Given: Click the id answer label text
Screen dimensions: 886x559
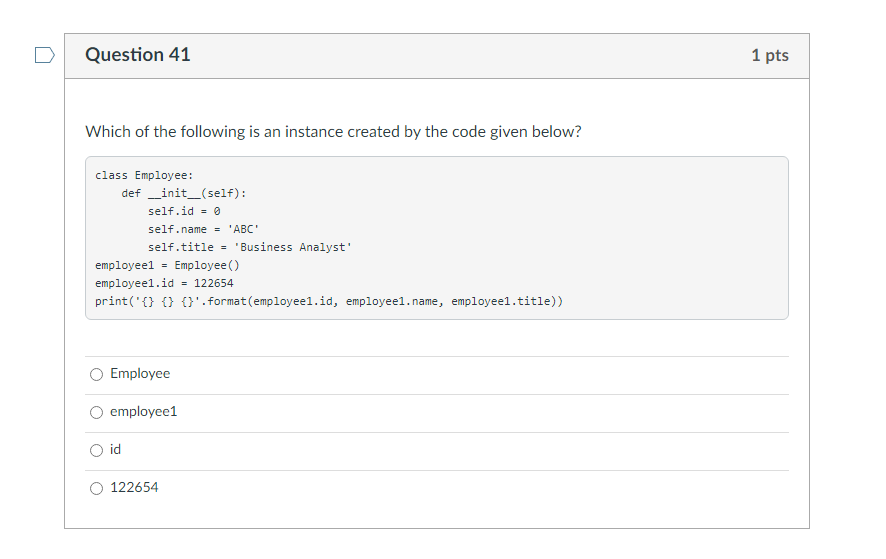Looking at the screenshot, I should pos(116,449).
